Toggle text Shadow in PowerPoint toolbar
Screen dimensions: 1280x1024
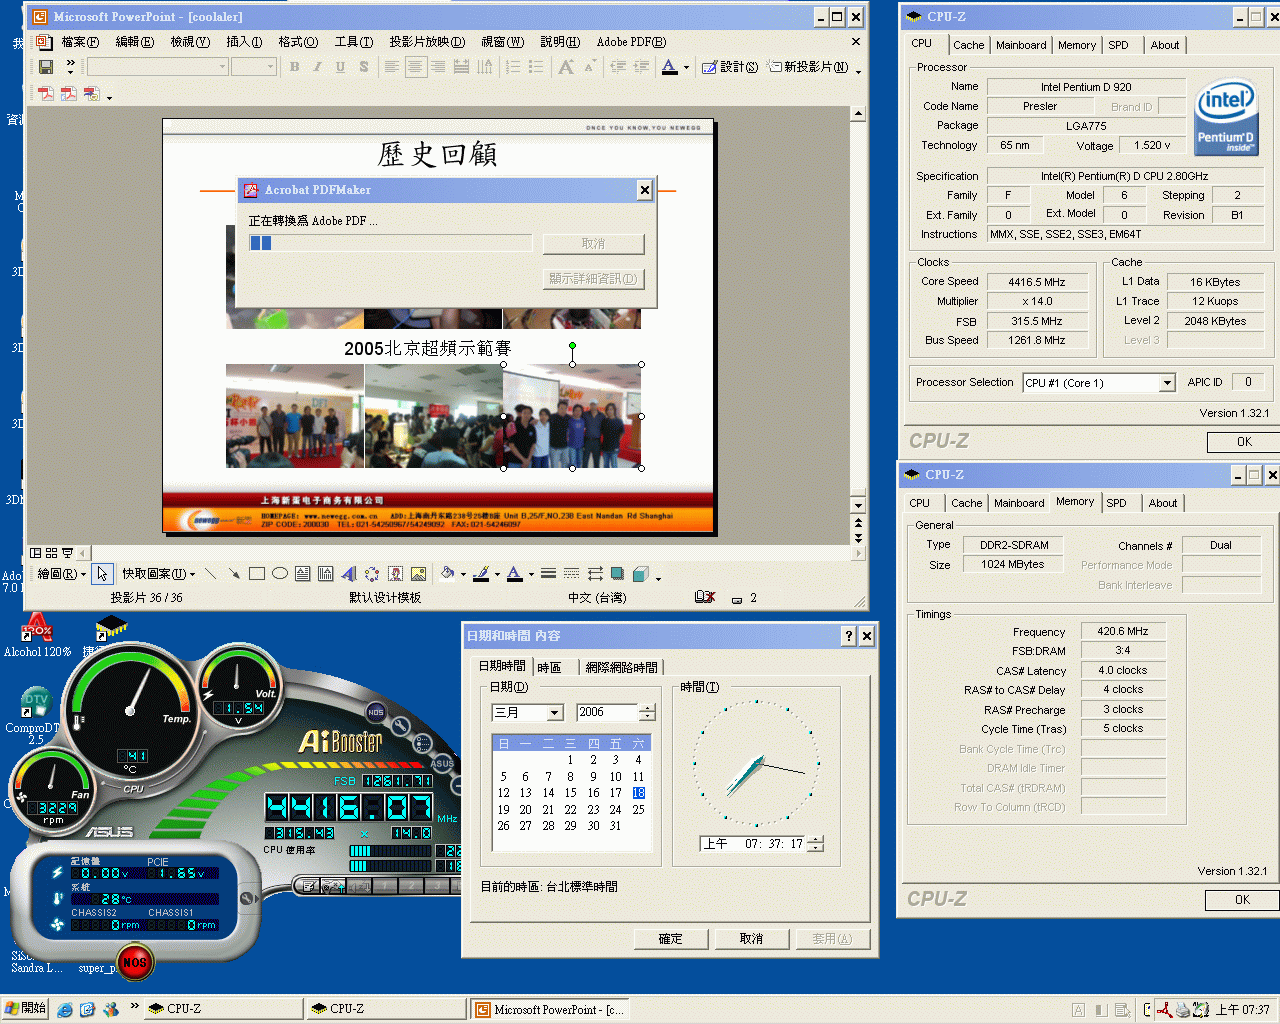(x=363, y=67)
